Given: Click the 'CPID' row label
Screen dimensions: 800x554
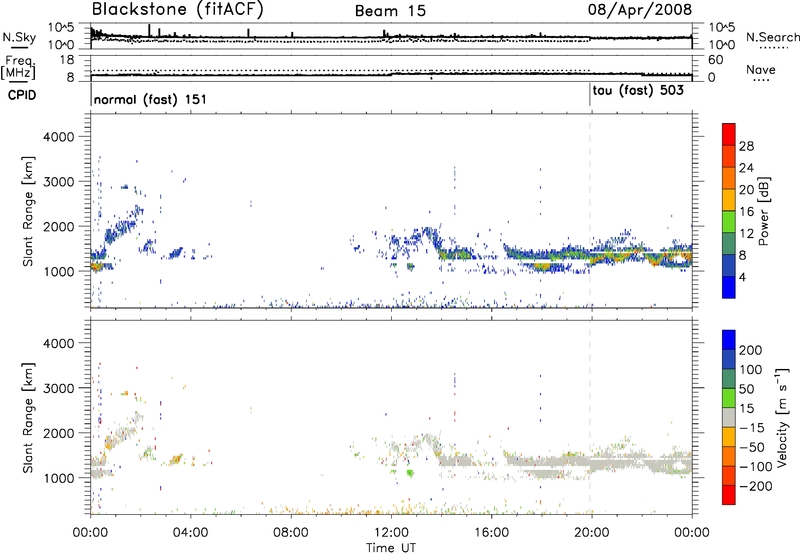Looking at the screenshot, I should 22,95.
